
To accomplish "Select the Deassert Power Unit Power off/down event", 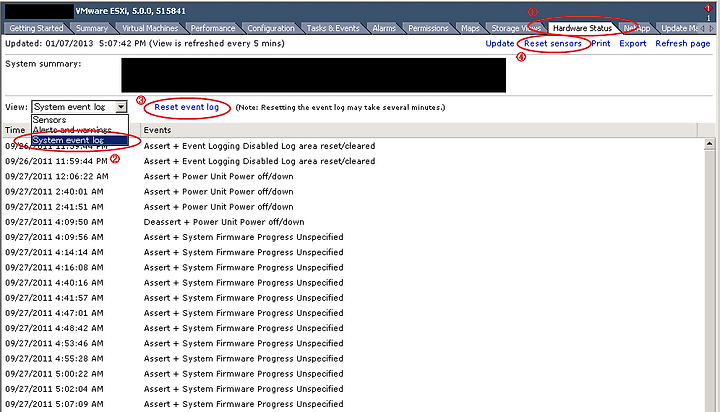I will 353,222.
